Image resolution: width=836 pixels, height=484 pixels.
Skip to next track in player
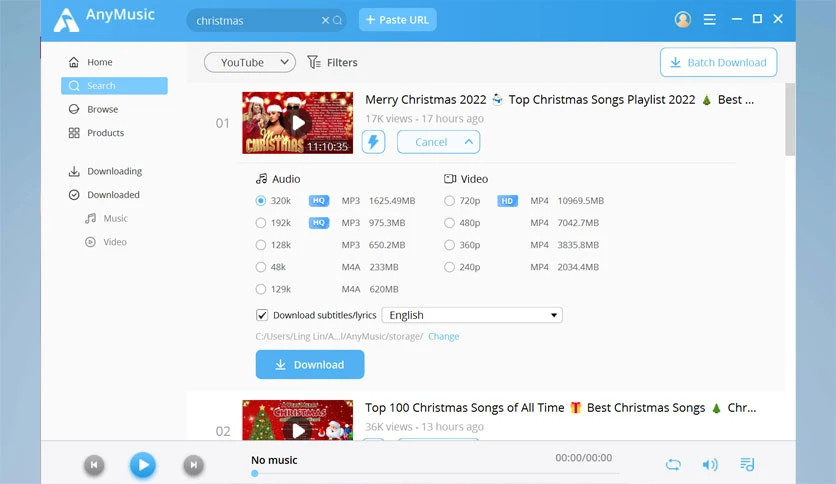(x=194, y=465)
